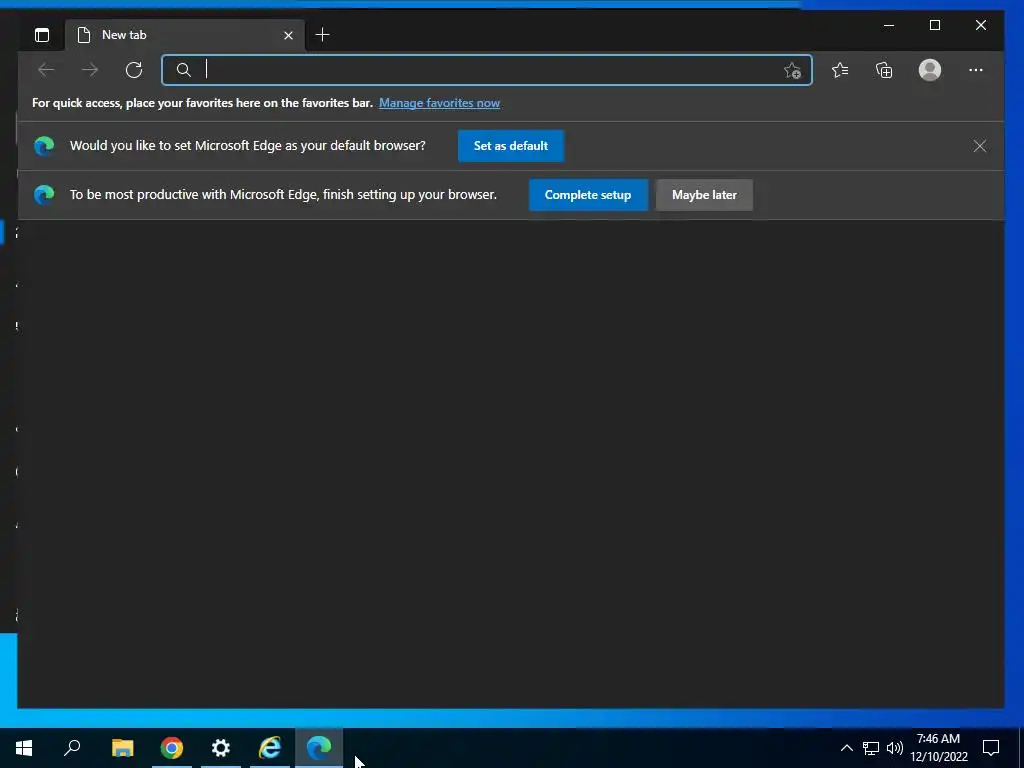Screen dimensions: 1024x768
Task: Click Edge logo in default browser prompt
Action: pos(44,146)
